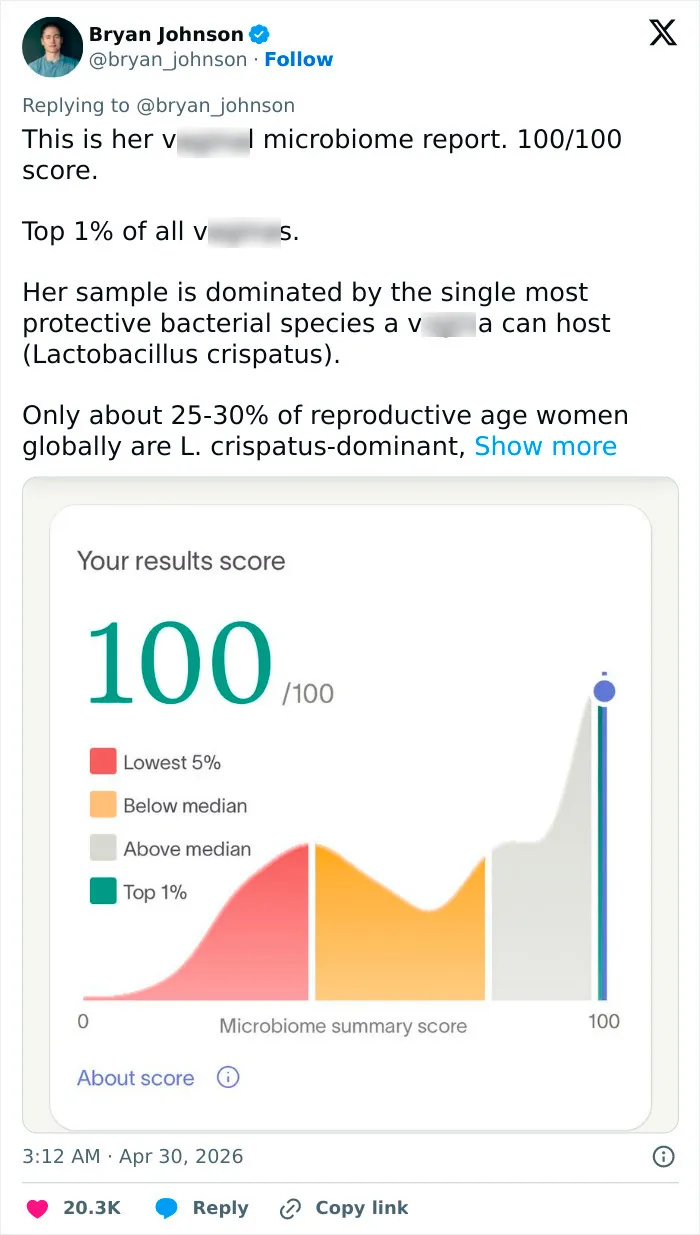Click the verified badge next to Bryan Johnson
700x1235 pixels.
259,34
